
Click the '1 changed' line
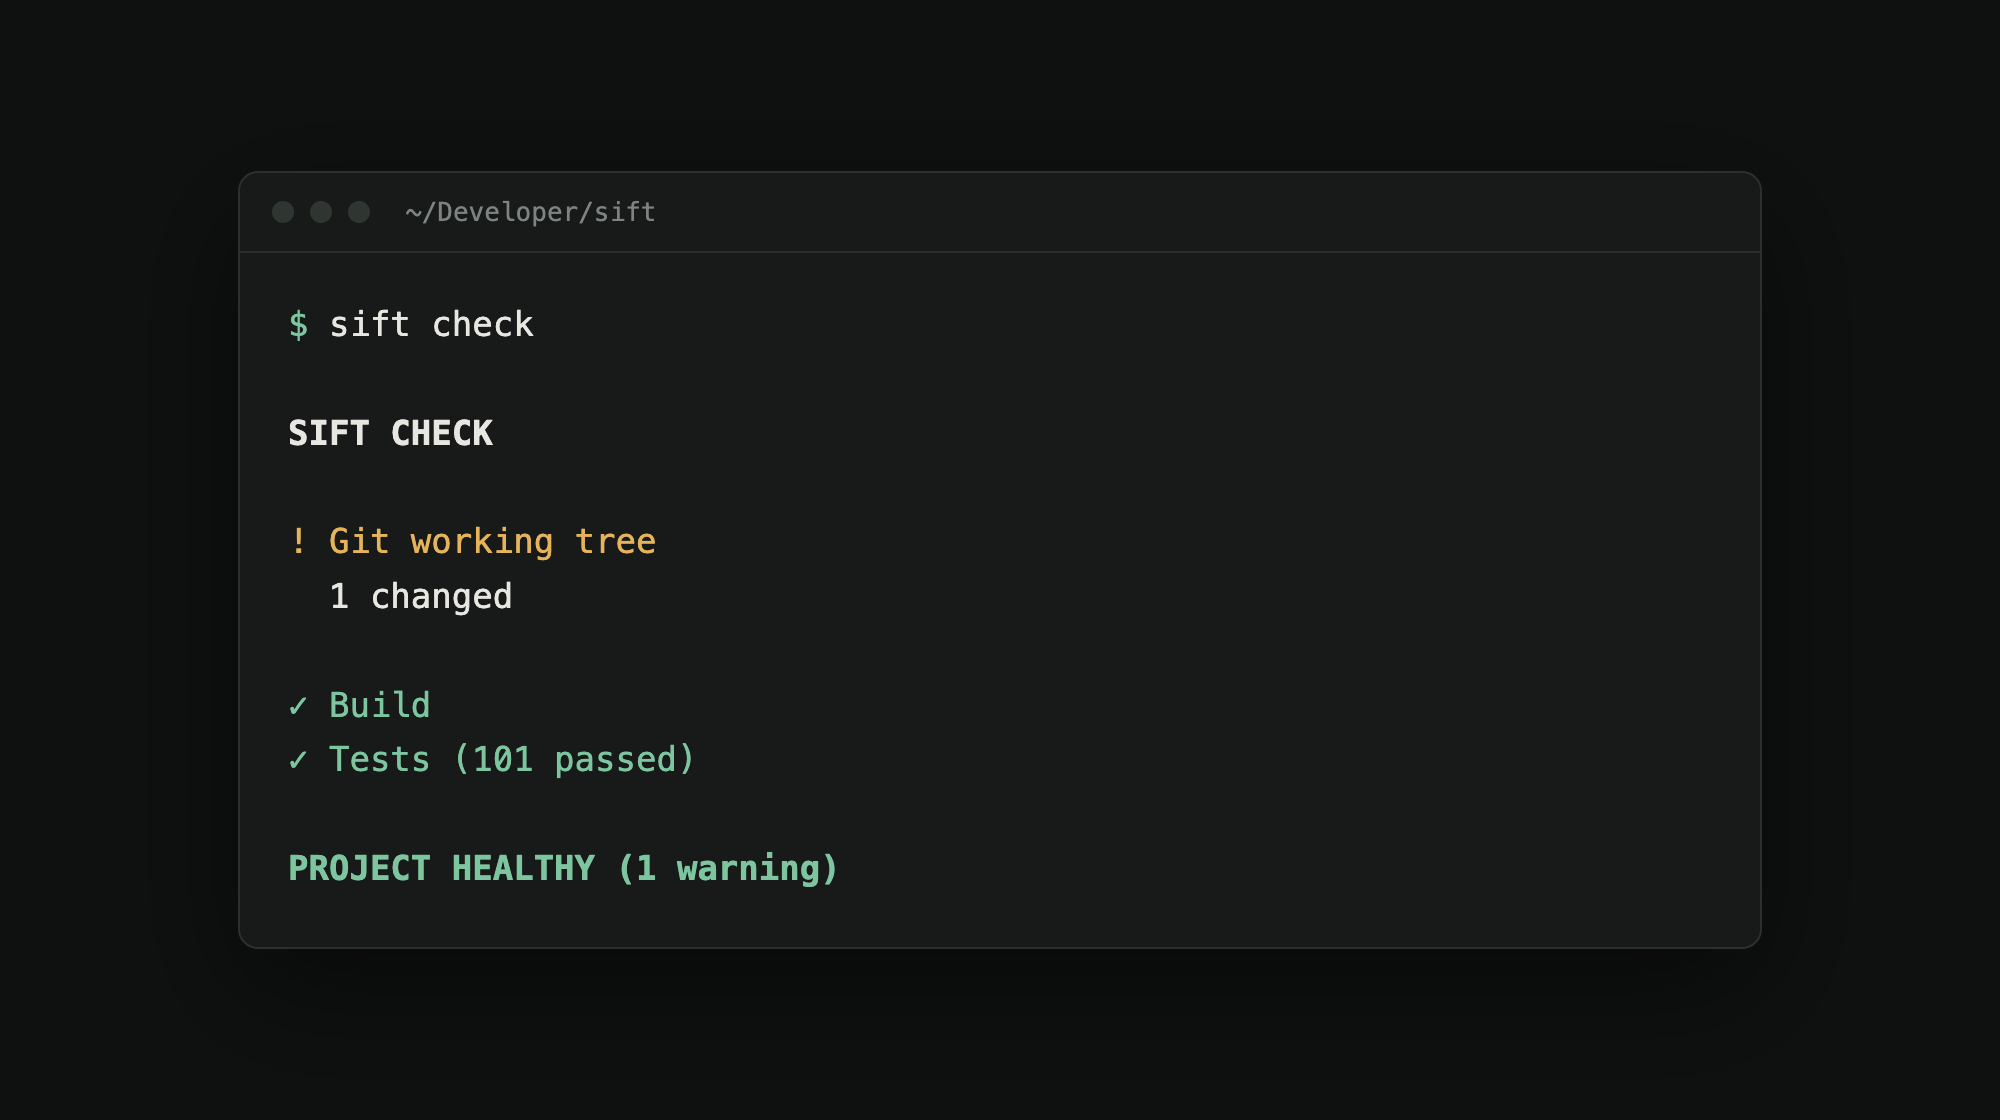click(420, 596)
